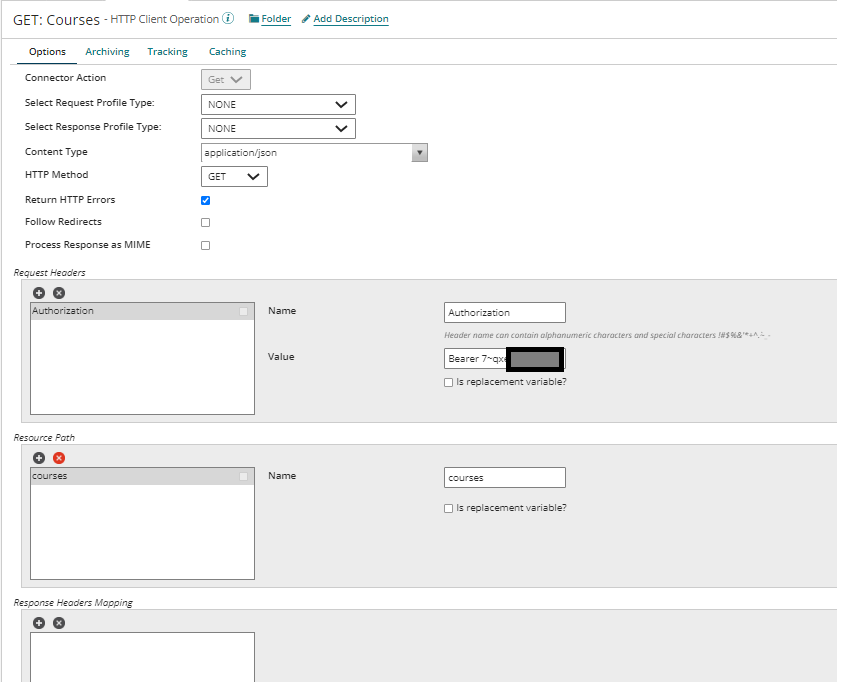Open the Caching tab
Screen dimensions: 861x682
coord(227,51)
